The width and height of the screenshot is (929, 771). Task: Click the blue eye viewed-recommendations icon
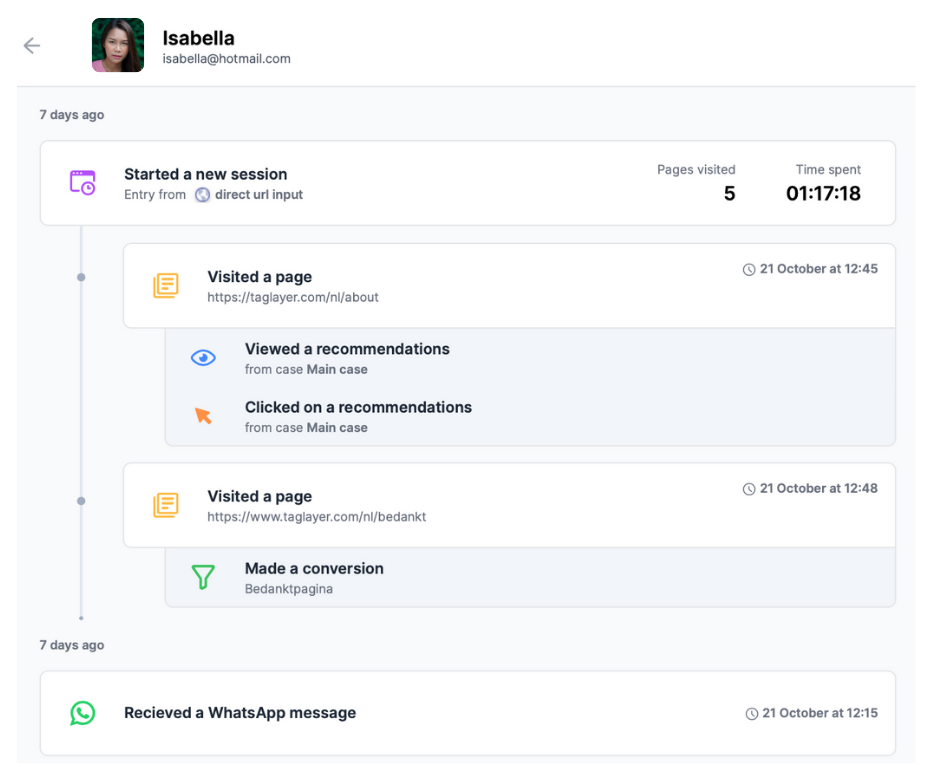pos(203,358)
